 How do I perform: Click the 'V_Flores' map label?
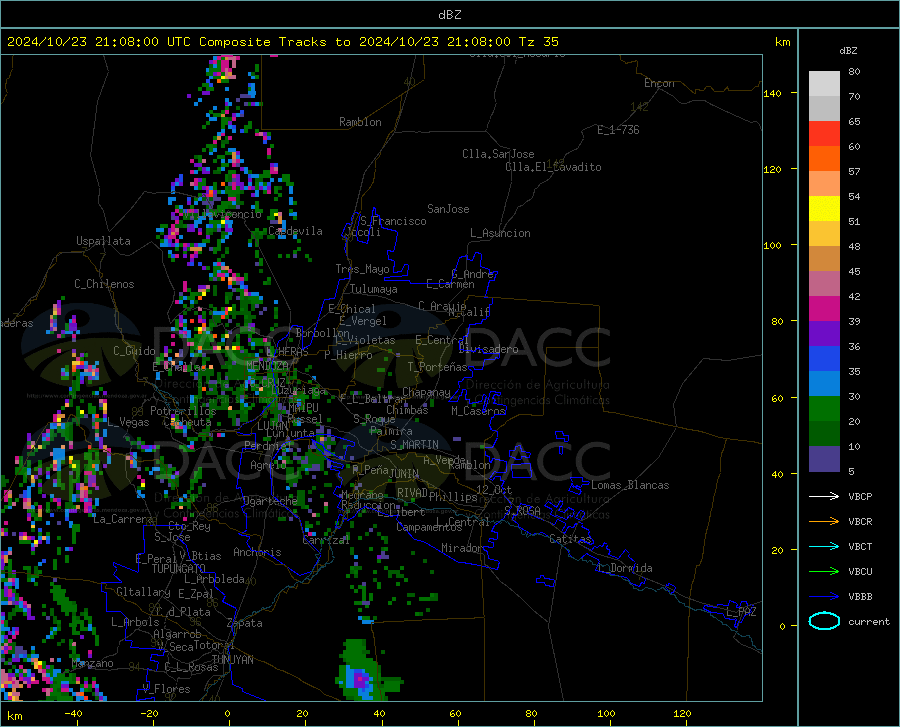(166, 689)
